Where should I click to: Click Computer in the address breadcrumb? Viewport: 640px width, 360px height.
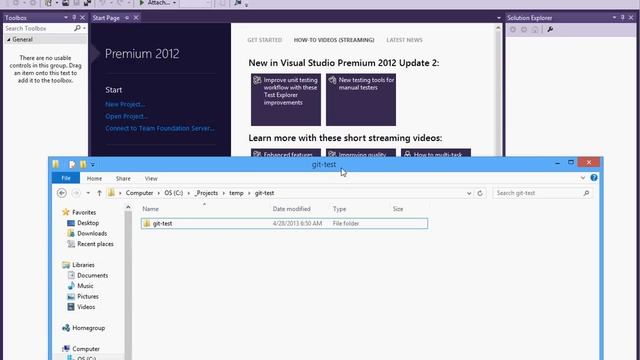pyautogui.click(x=139, y=193)
